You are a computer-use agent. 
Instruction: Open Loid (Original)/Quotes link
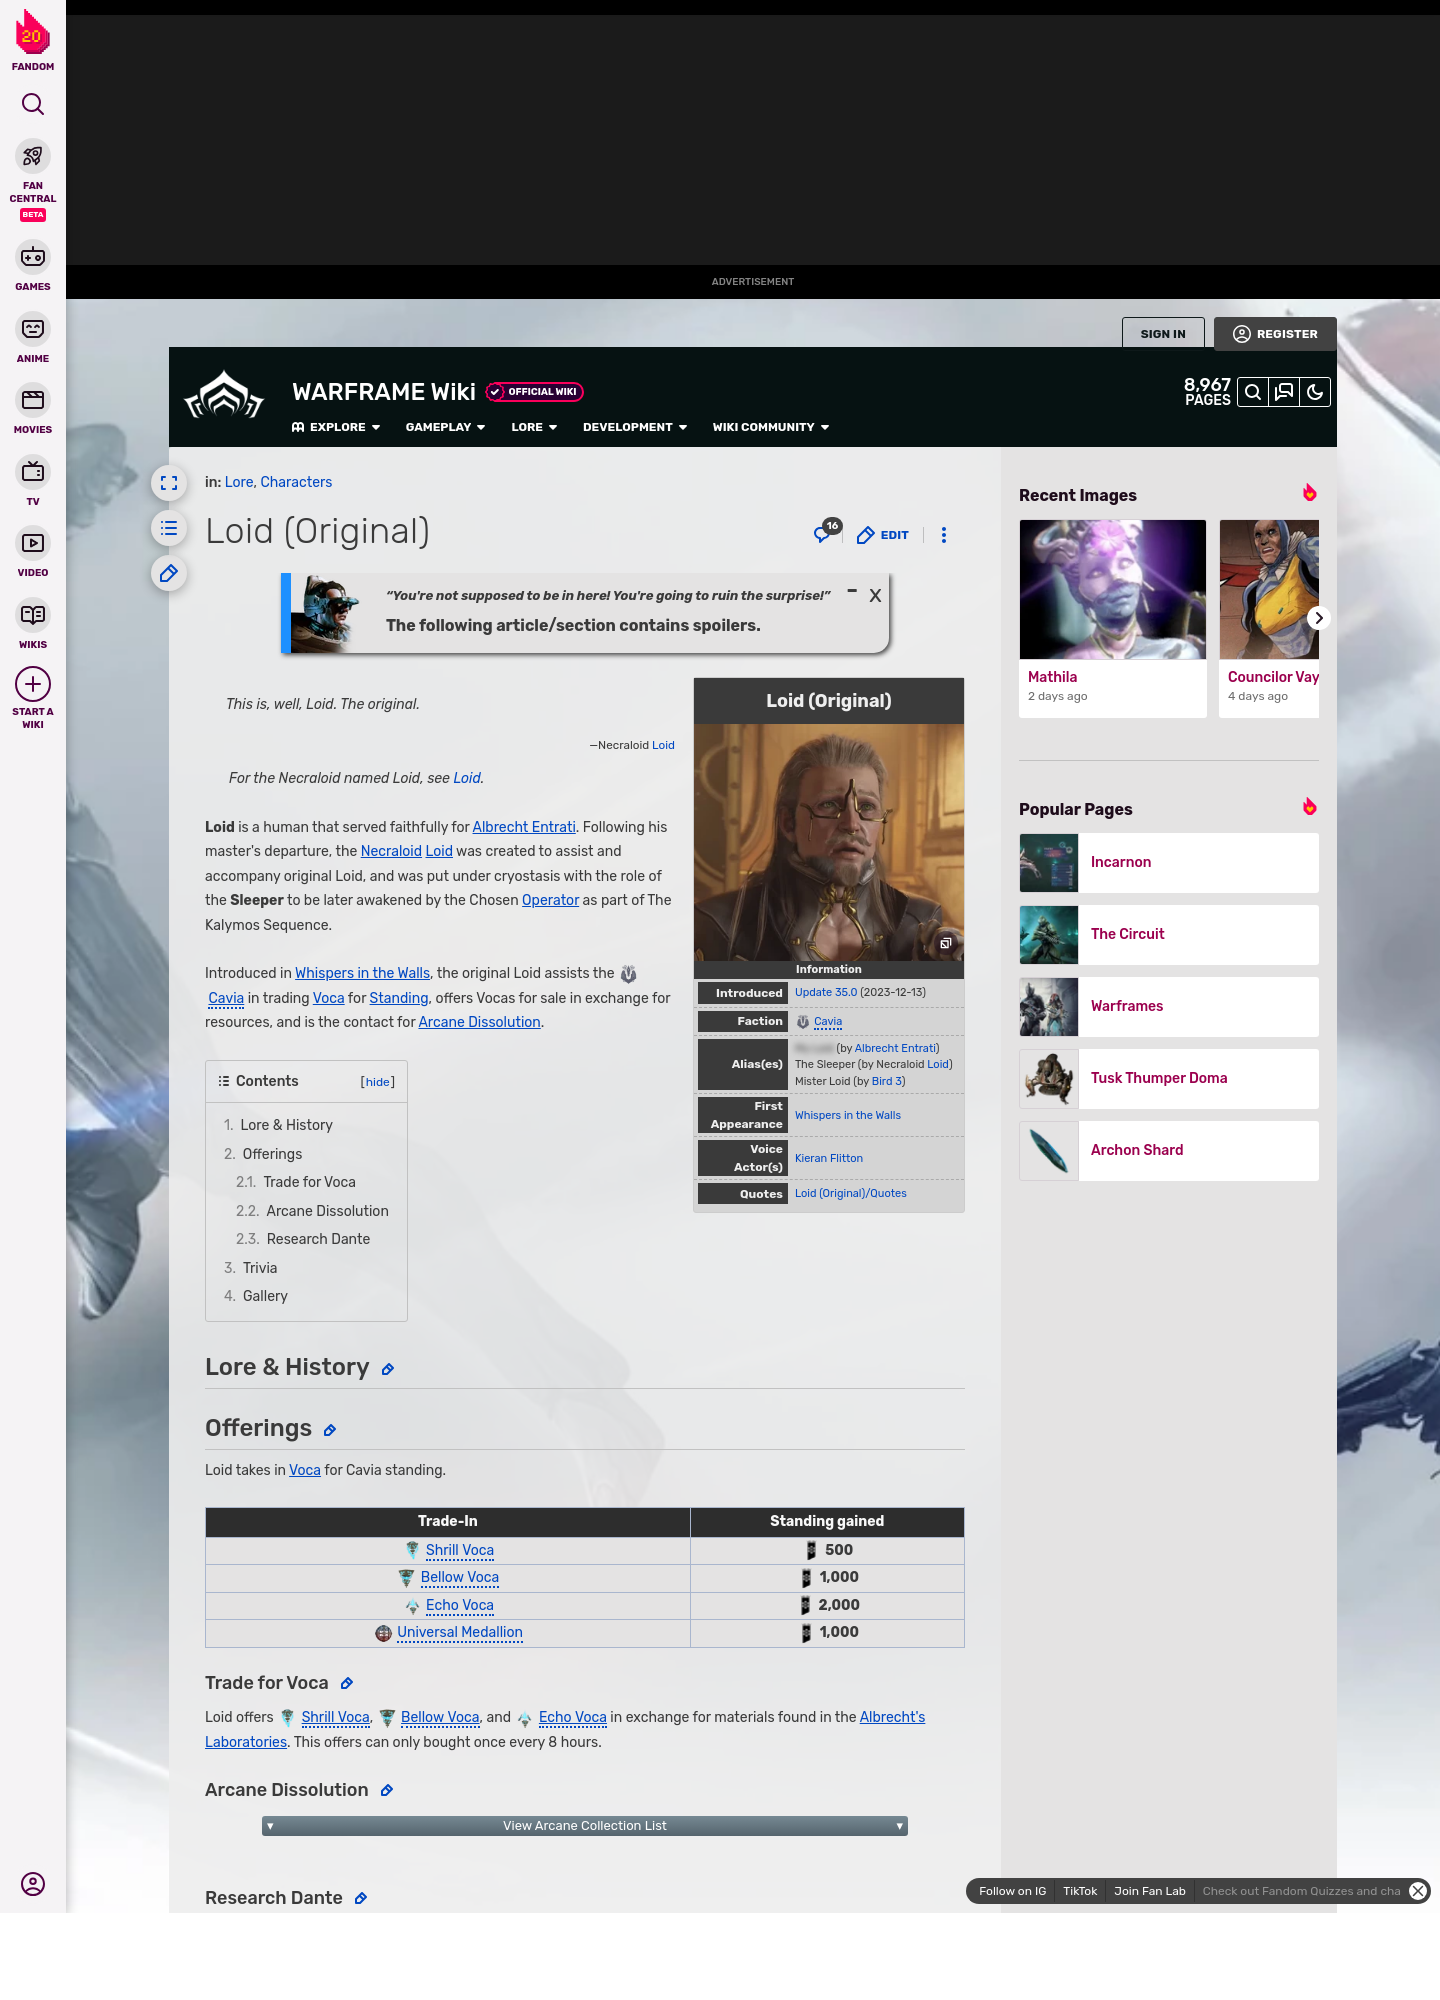pos(851,1193)
